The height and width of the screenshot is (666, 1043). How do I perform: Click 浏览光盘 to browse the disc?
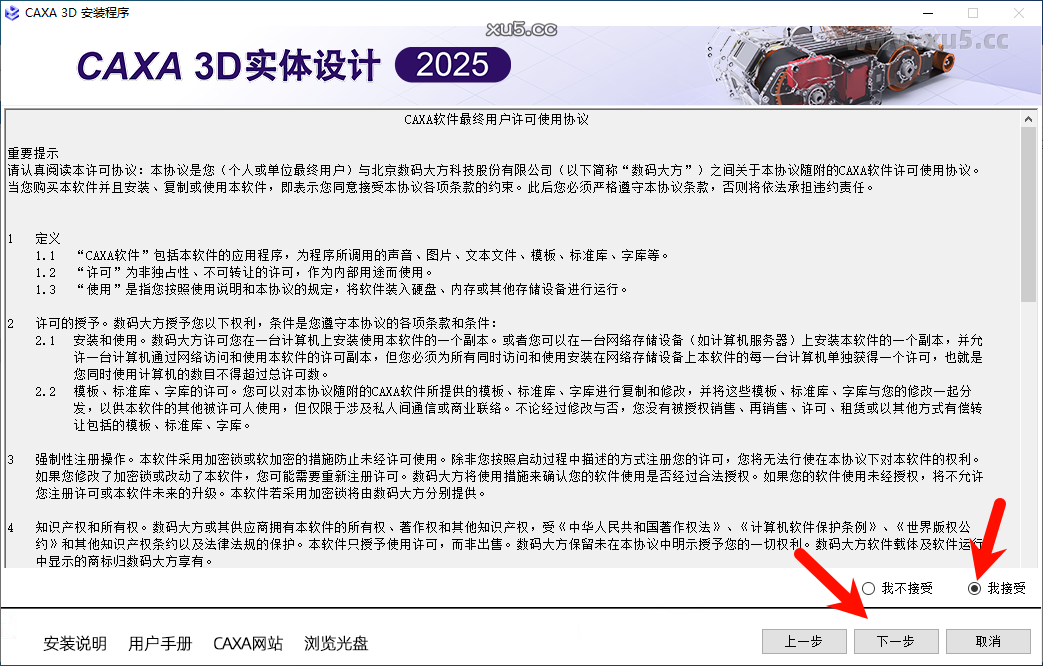[337, 644]
